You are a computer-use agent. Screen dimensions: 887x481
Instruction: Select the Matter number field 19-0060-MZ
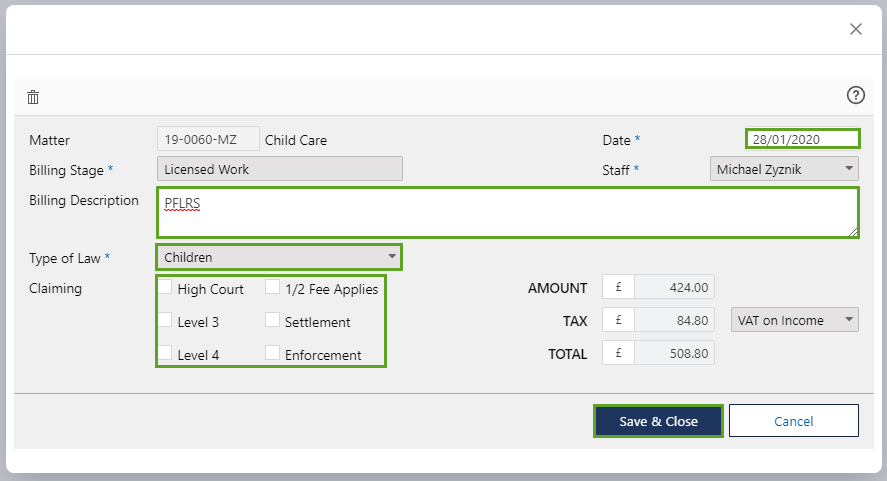pos(208,140)
